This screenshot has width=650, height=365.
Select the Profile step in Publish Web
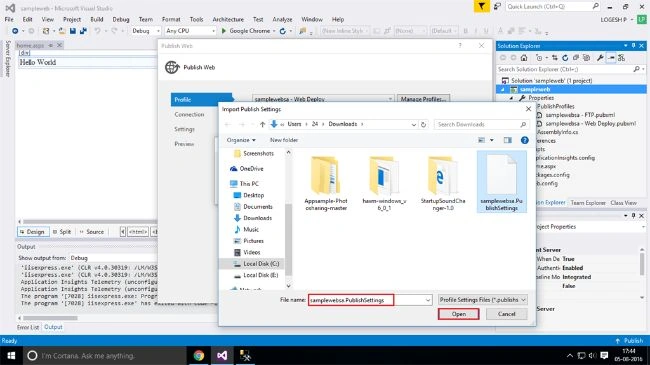pos(201,100)
